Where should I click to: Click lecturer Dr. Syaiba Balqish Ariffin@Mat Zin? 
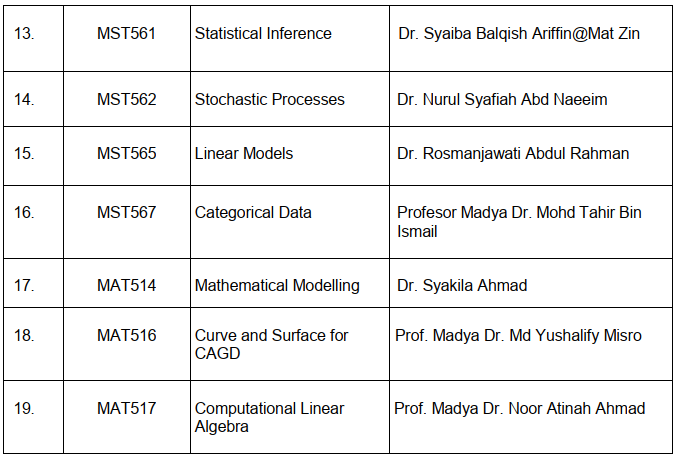(518, 34)
